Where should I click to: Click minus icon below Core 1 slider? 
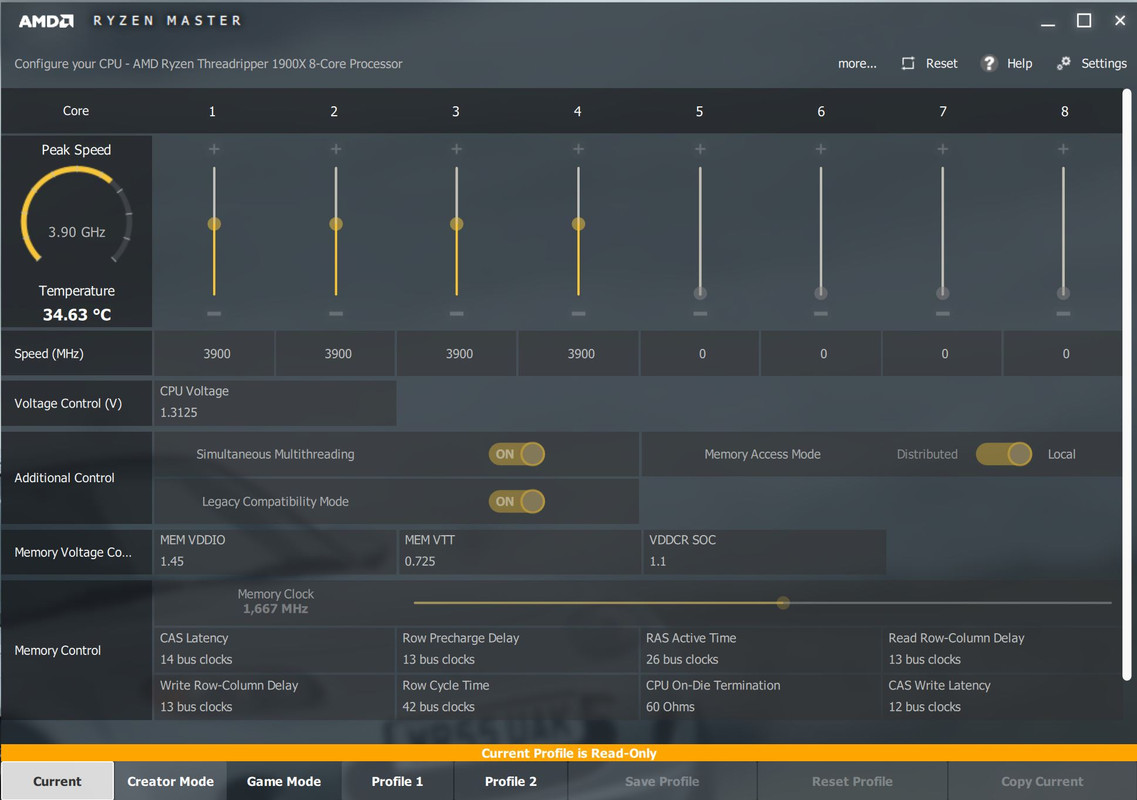(x=214, y=313)
